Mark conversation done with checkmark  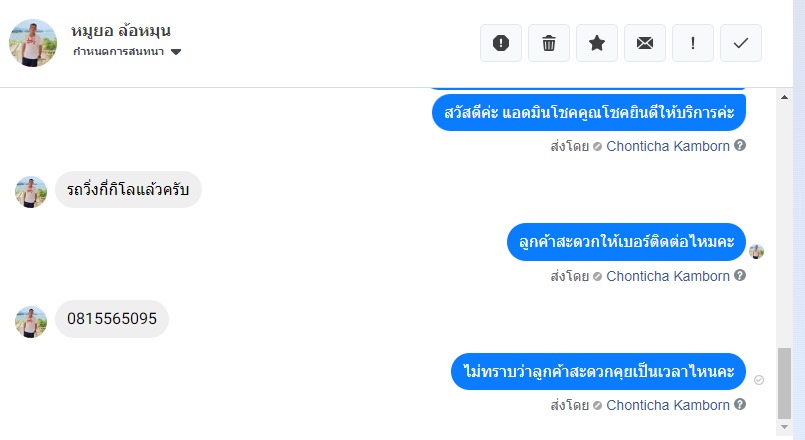click(x=741, y=43)
